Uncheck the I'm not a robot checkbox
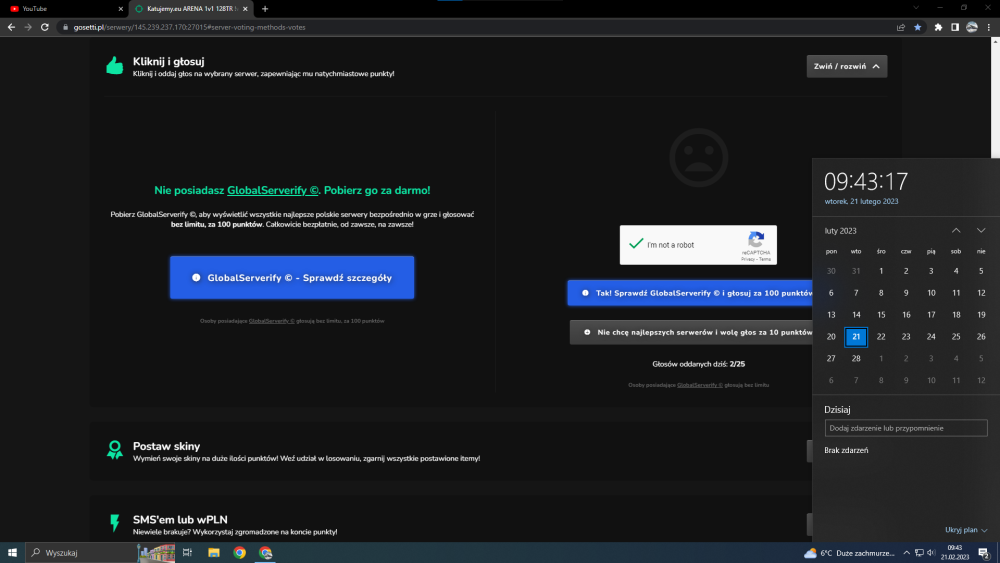Viewport: 1000px width, 563px height. tap(636, 244)
